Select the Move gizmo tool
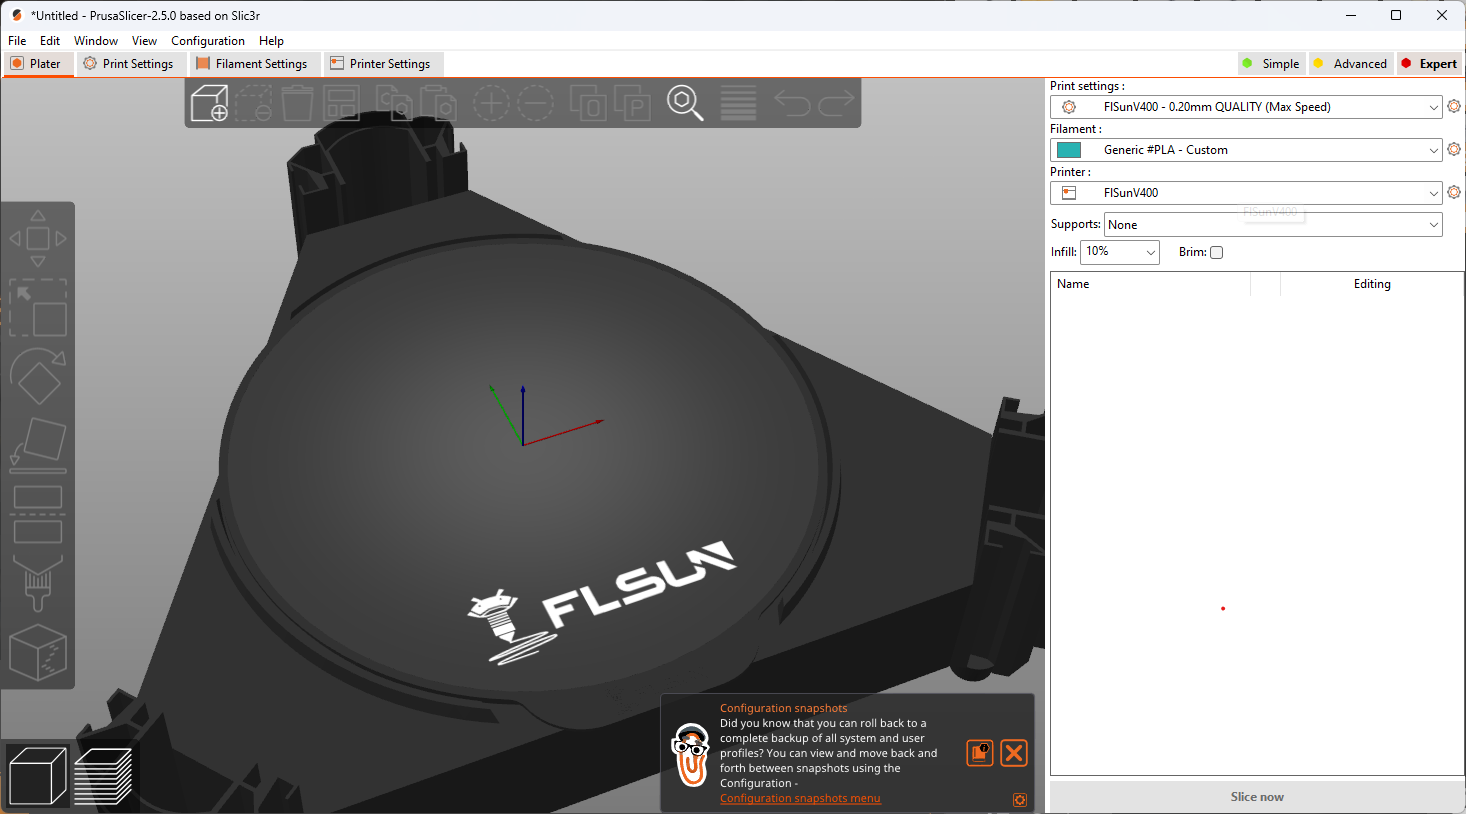This screenshot has width=1466, height=814. 38,239
